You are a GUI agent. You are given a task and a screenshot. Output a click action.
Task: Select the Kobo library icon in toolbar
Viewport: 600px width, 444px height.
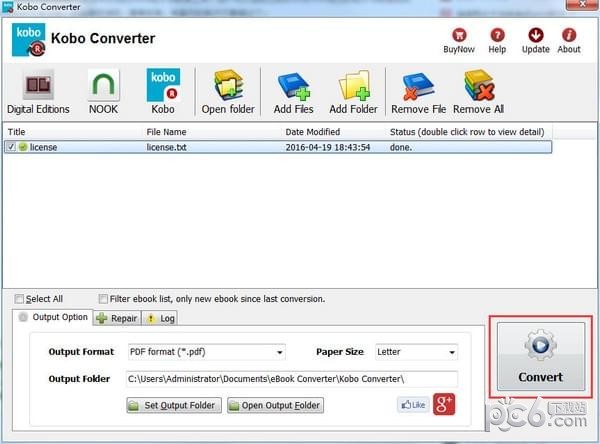[x=163, y=85]
